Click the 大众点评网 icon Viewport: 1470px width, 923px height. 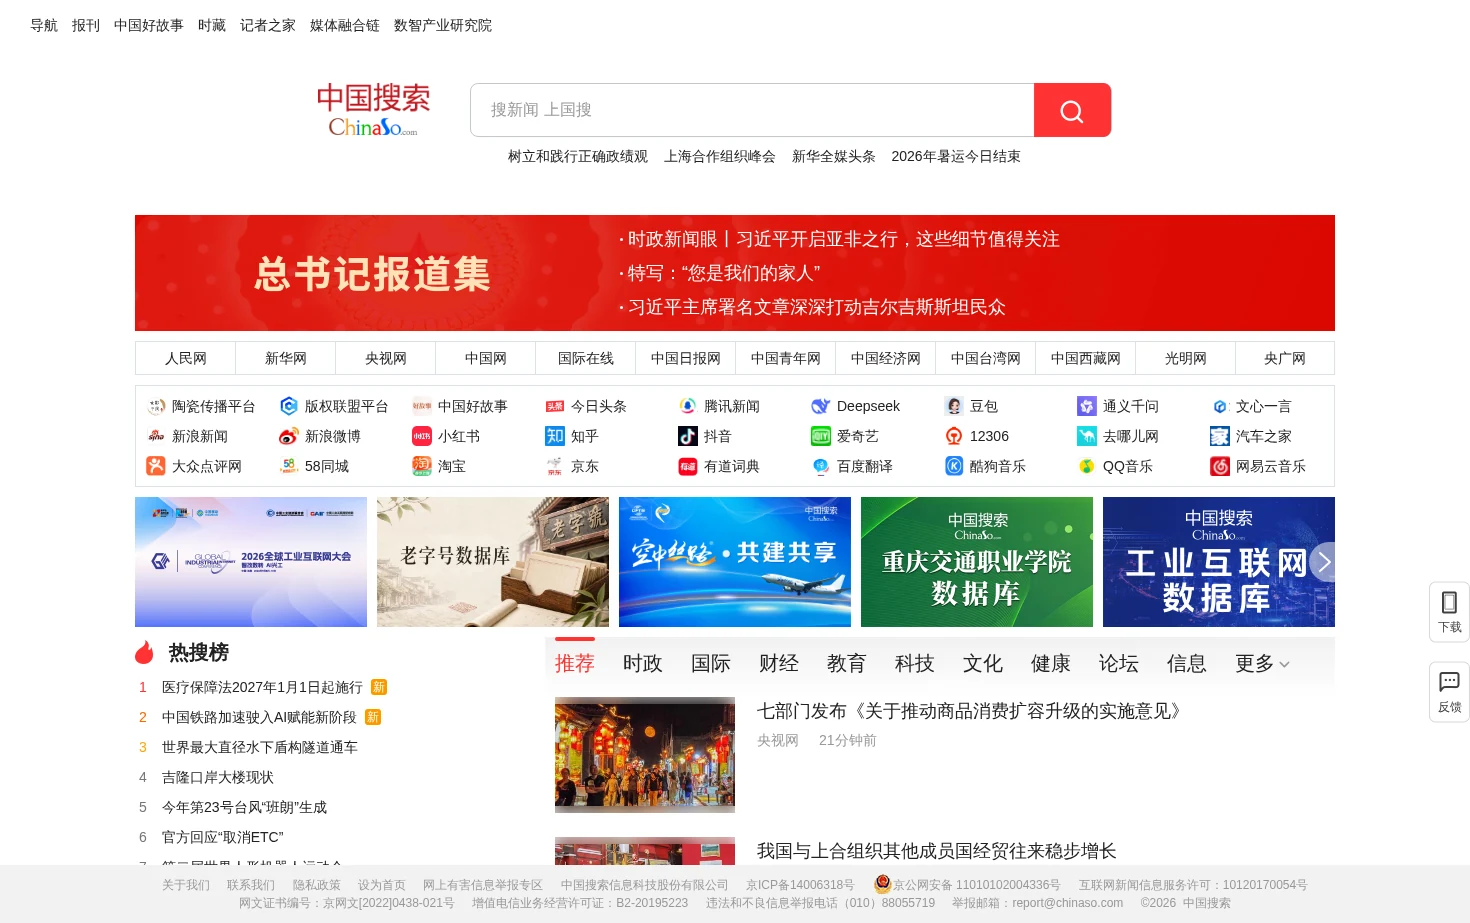156,466
